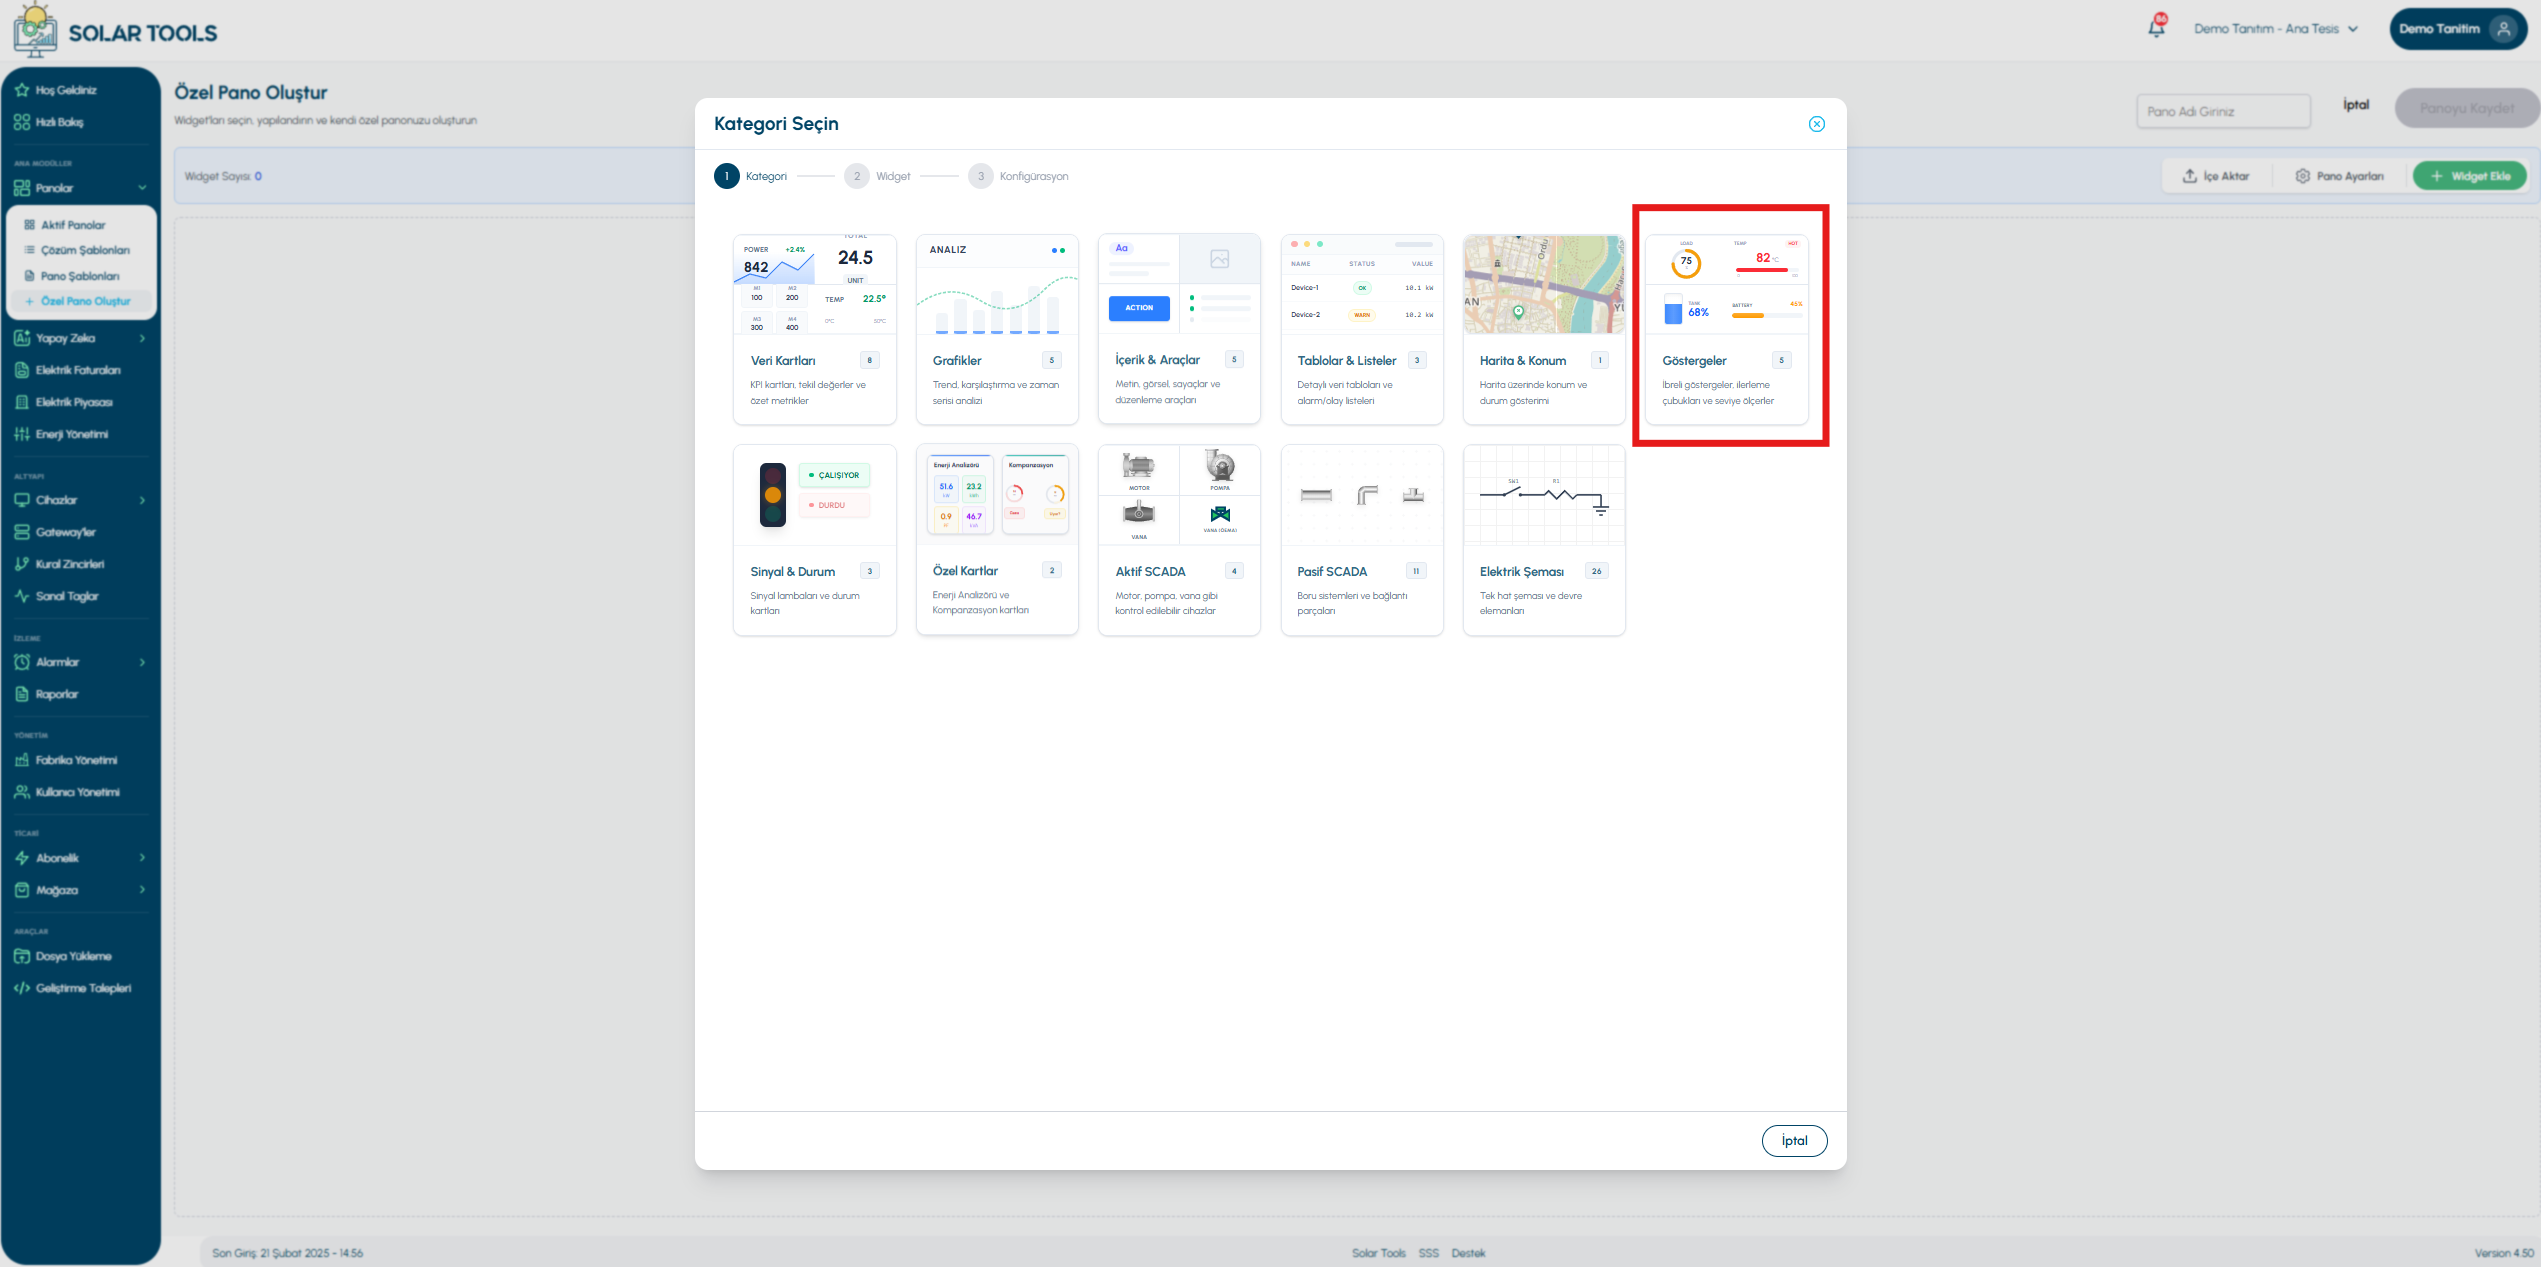The image size is (2541, 1267).
Task: Collapse the Panolar sidebar section
Action: (x=80, y=188)
